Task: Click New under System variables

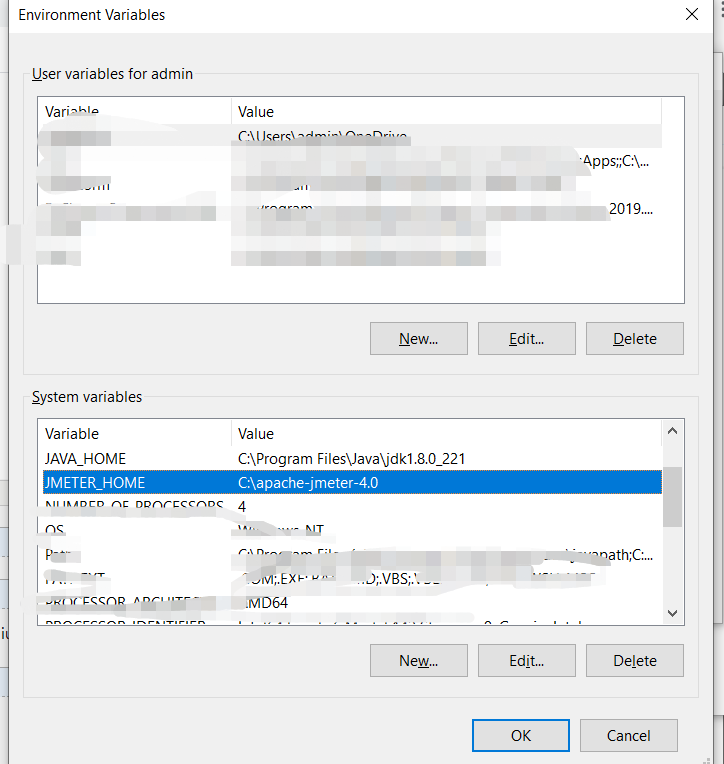Action: (419, 660)
